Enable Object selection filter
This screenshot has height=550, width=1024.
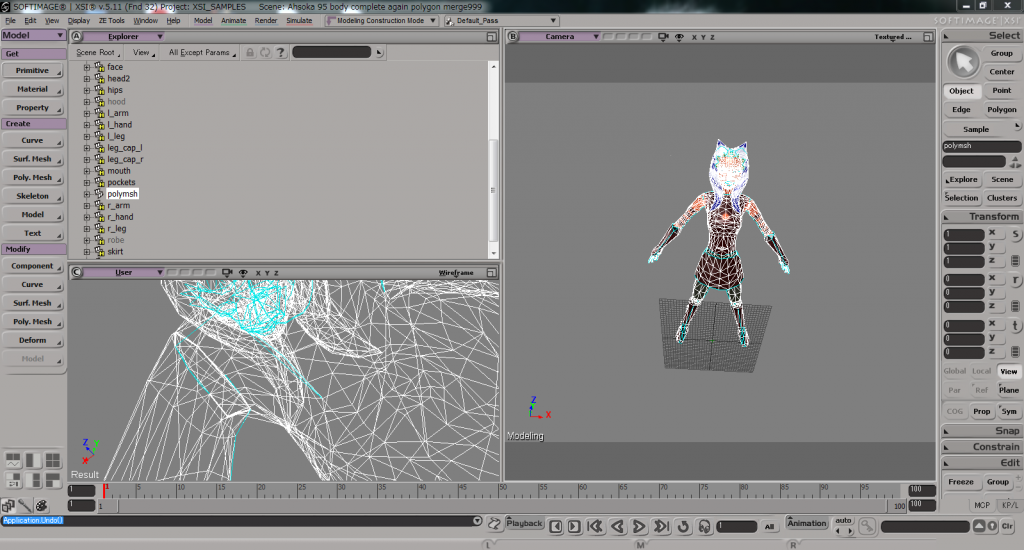click(961, 91)
